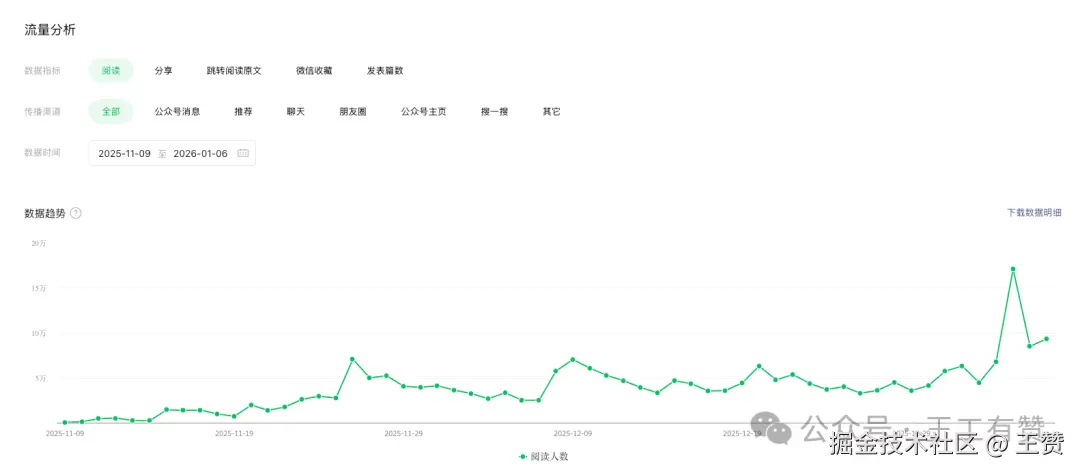Image resolution: width=1080 pixels, height=473 pixels.
Task: Click the 20万 y-axis label
Action: (39, 243)
